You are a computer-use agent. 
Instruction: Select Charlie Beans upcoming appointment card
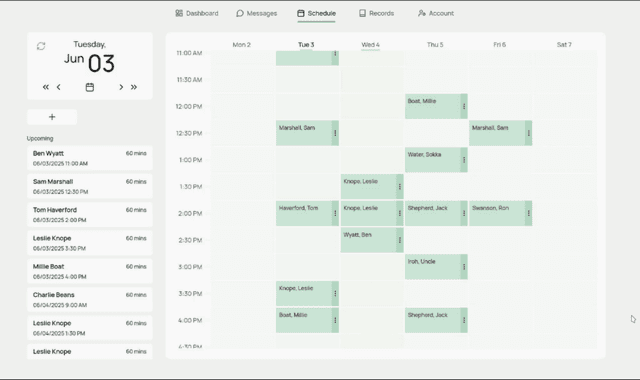coord(90,300)
